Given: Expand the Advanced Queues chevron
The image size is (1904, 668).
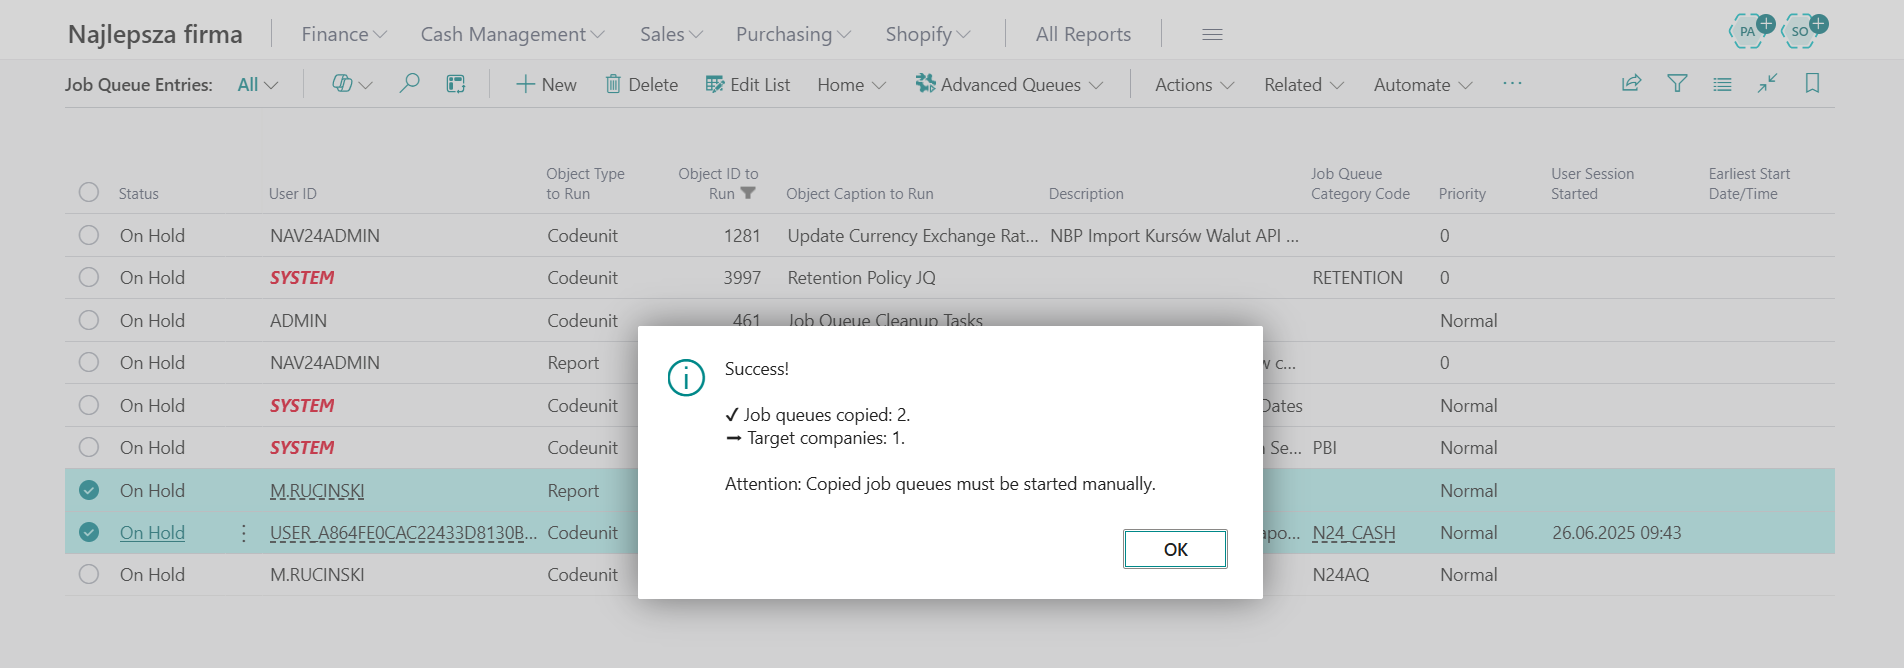Looking at the screenshot, I should [1096, 85].
